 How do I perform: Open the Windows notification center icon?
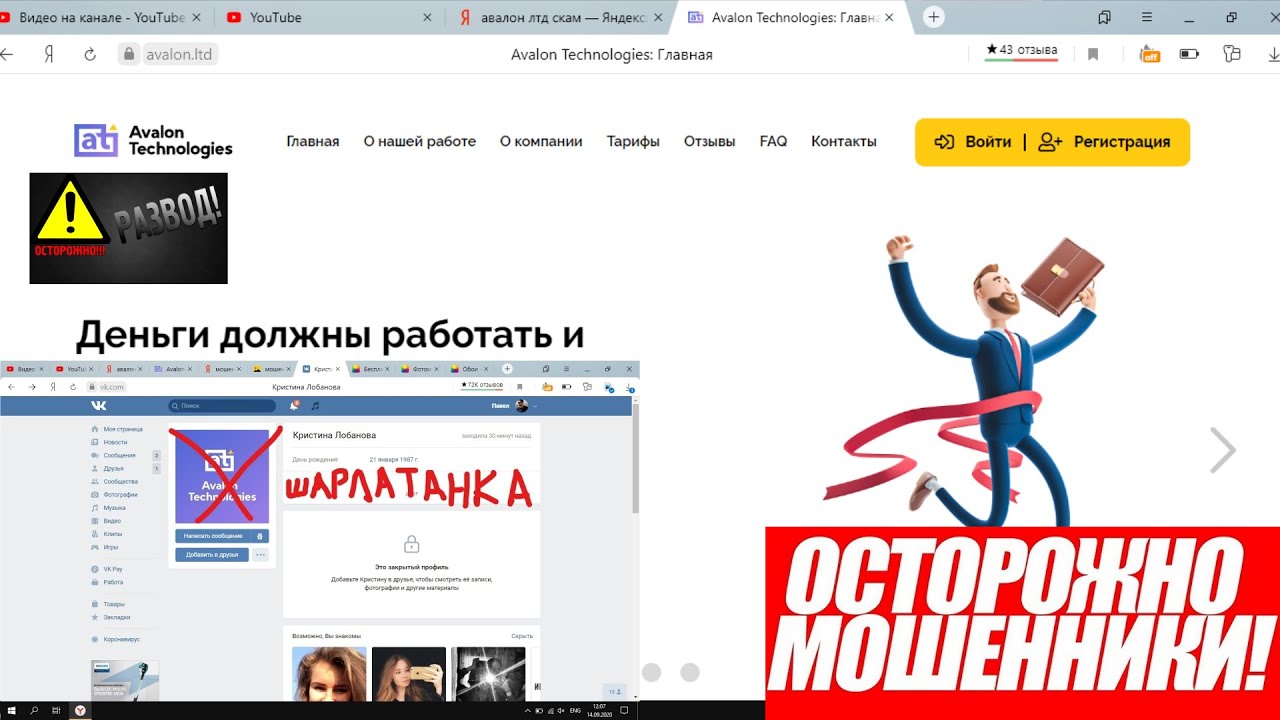point(626,710)
